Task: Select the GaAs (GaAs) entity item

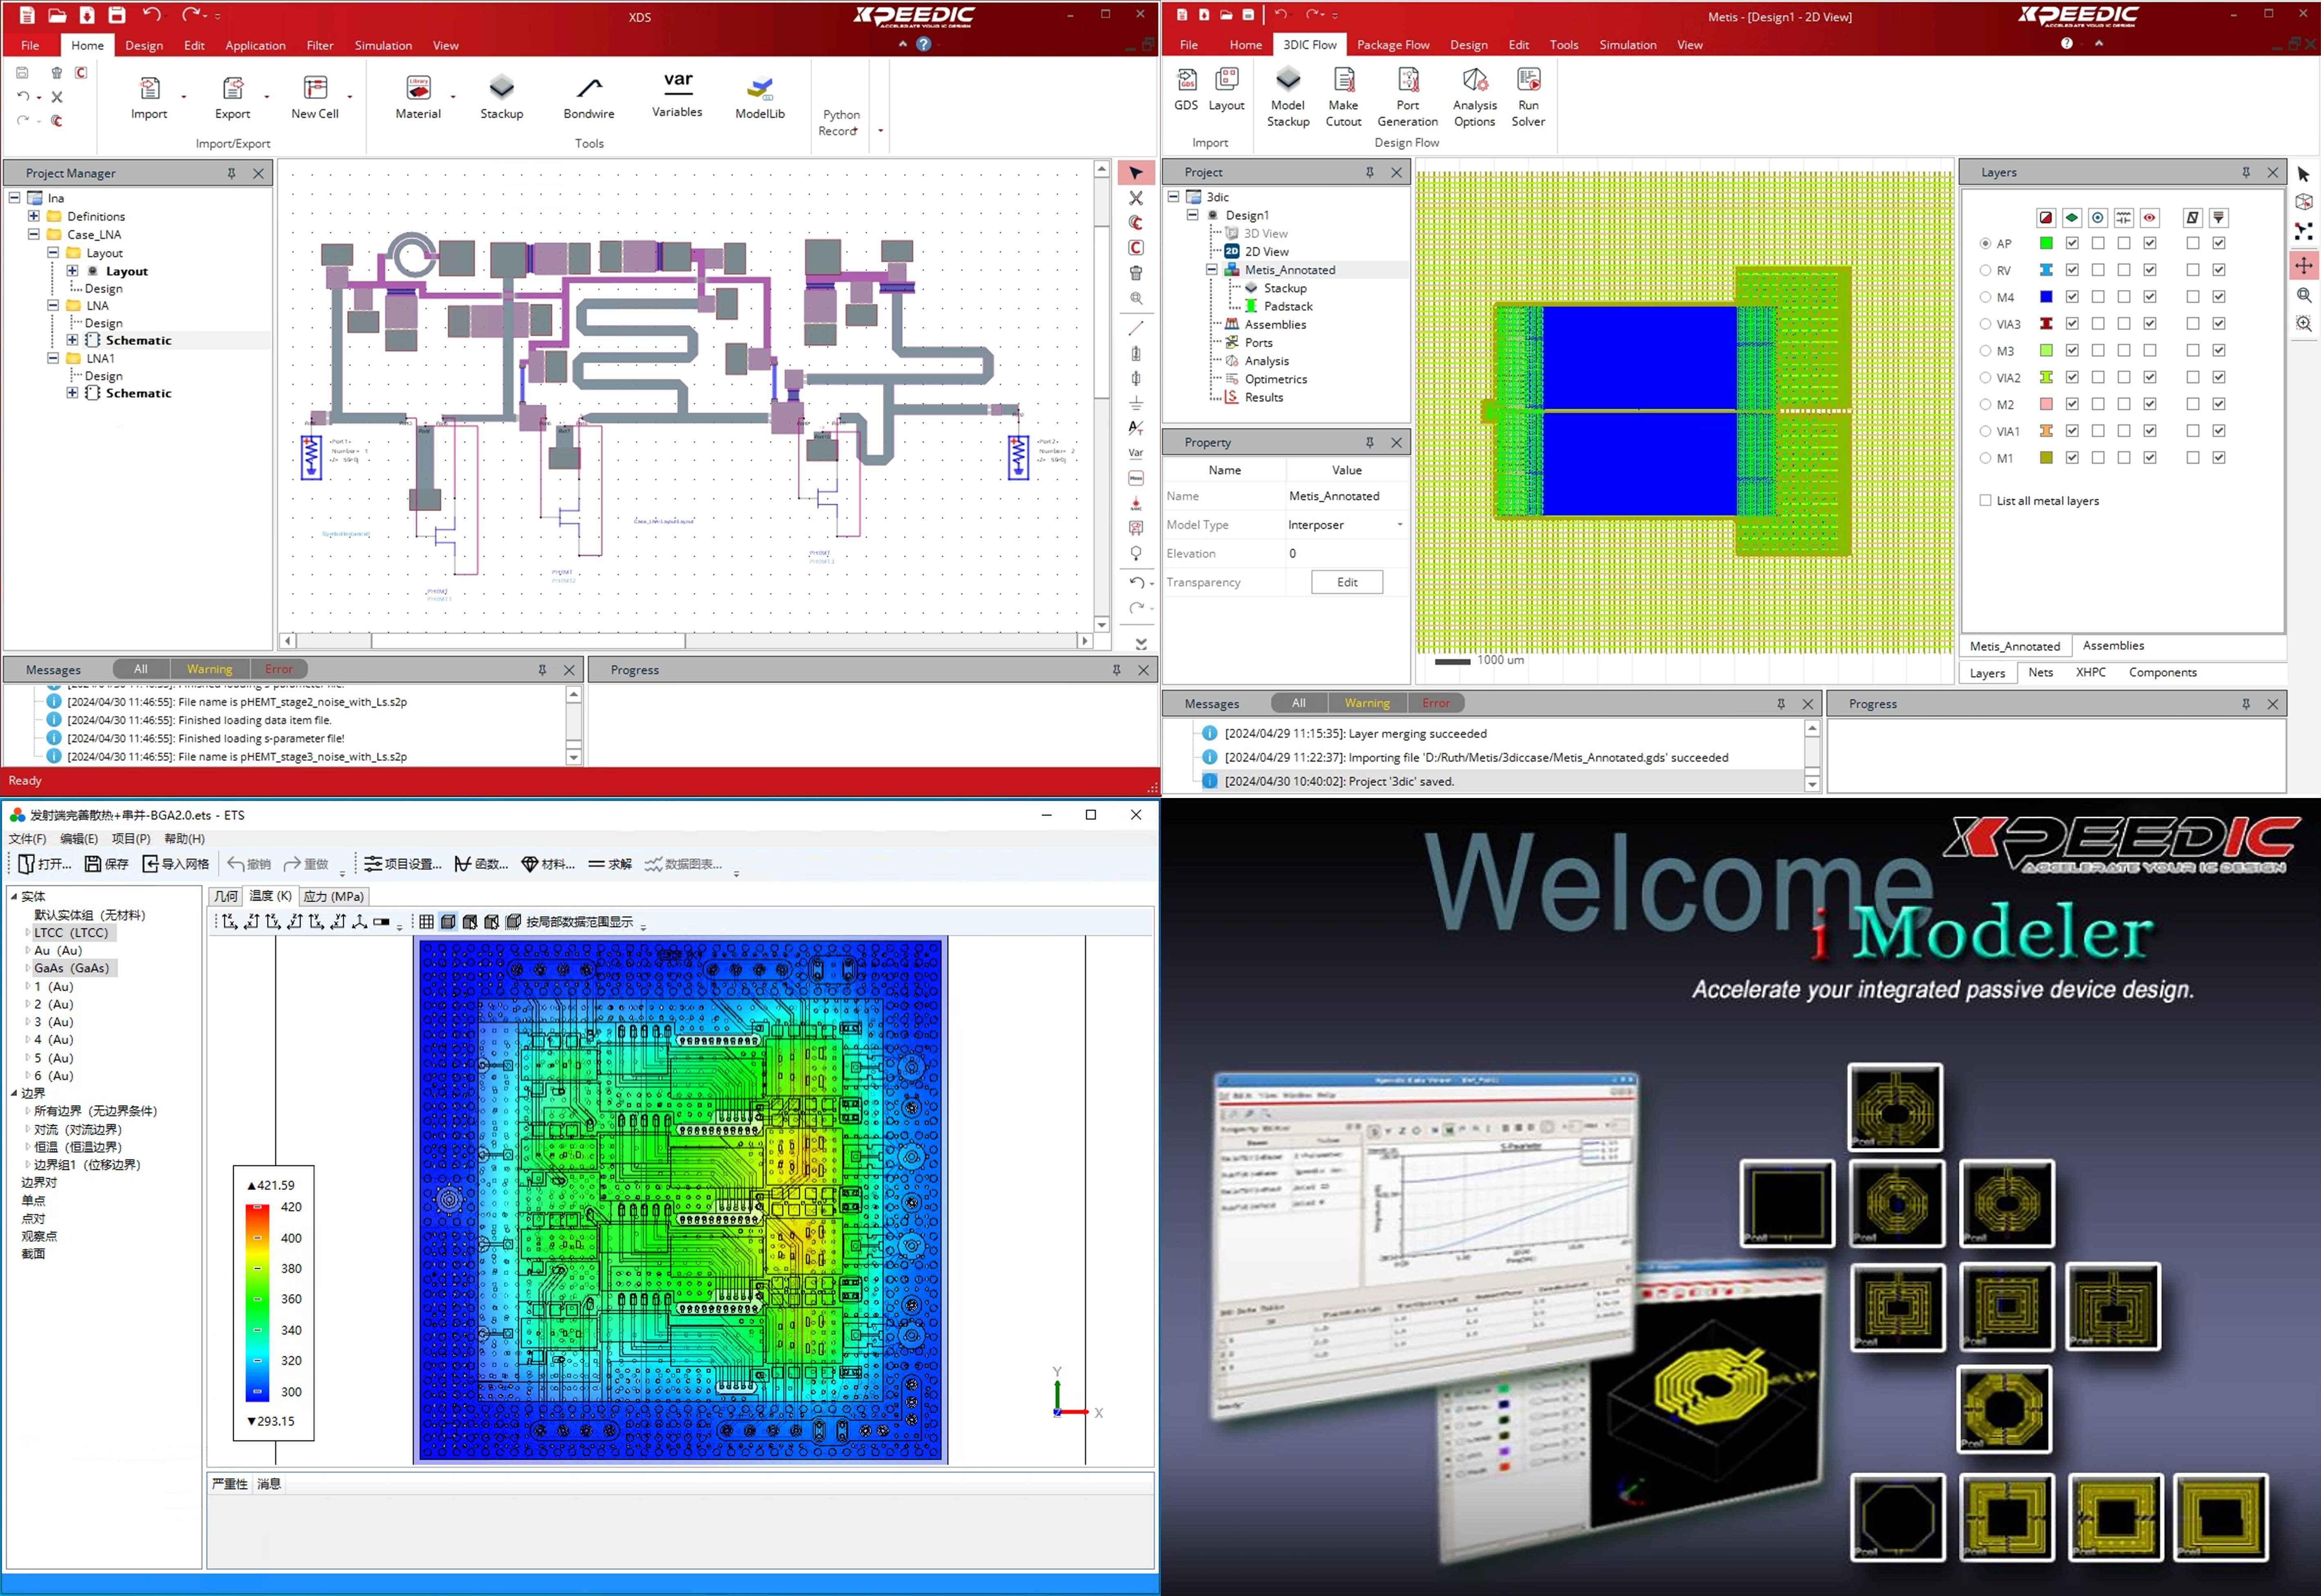Action: (71, 968)
